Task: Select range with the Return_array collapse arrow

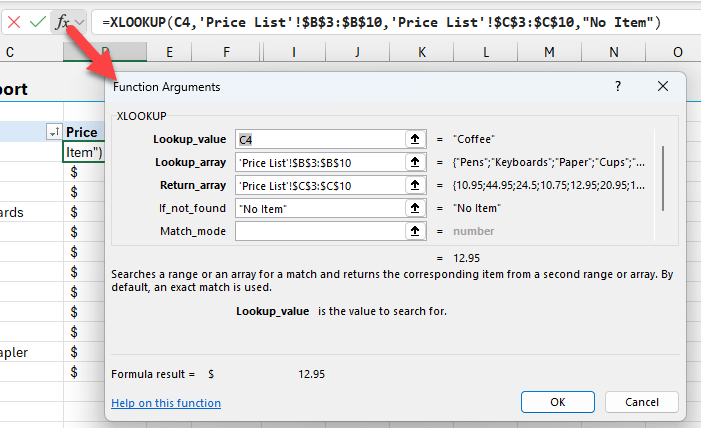Action: 415,185
